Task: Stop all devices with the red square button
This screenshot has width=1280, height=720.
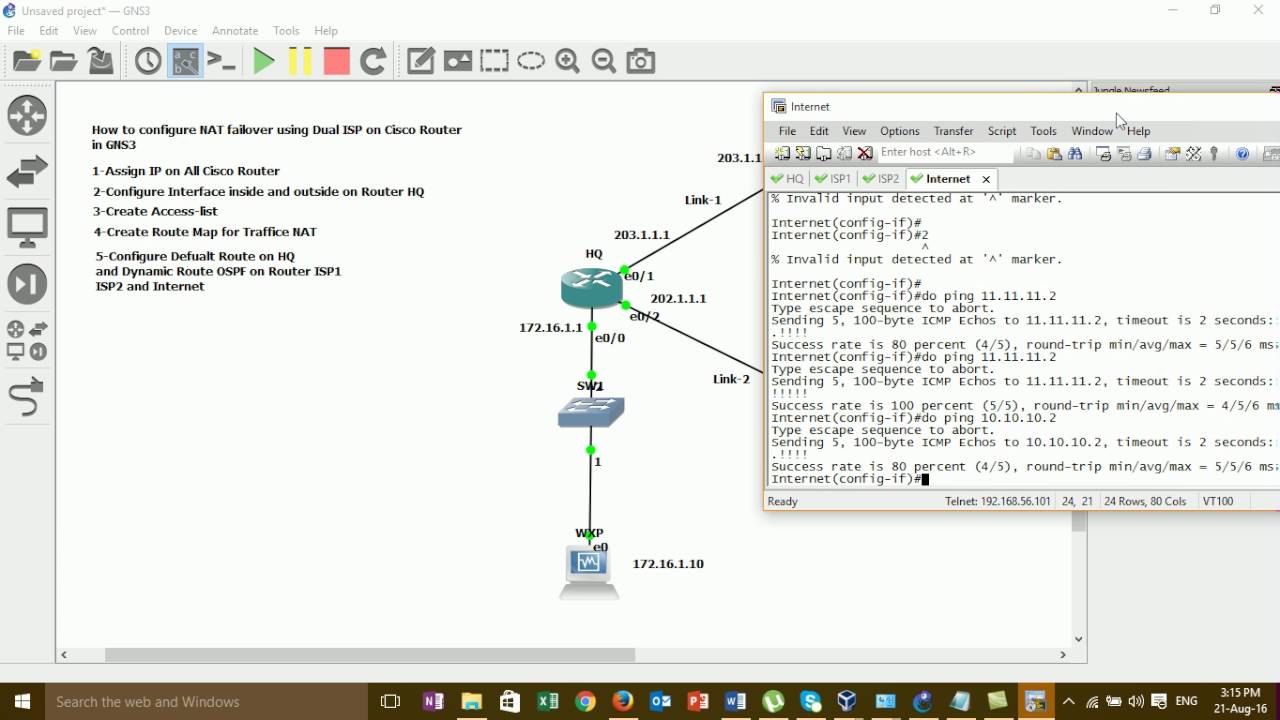Action: point(337,61)
